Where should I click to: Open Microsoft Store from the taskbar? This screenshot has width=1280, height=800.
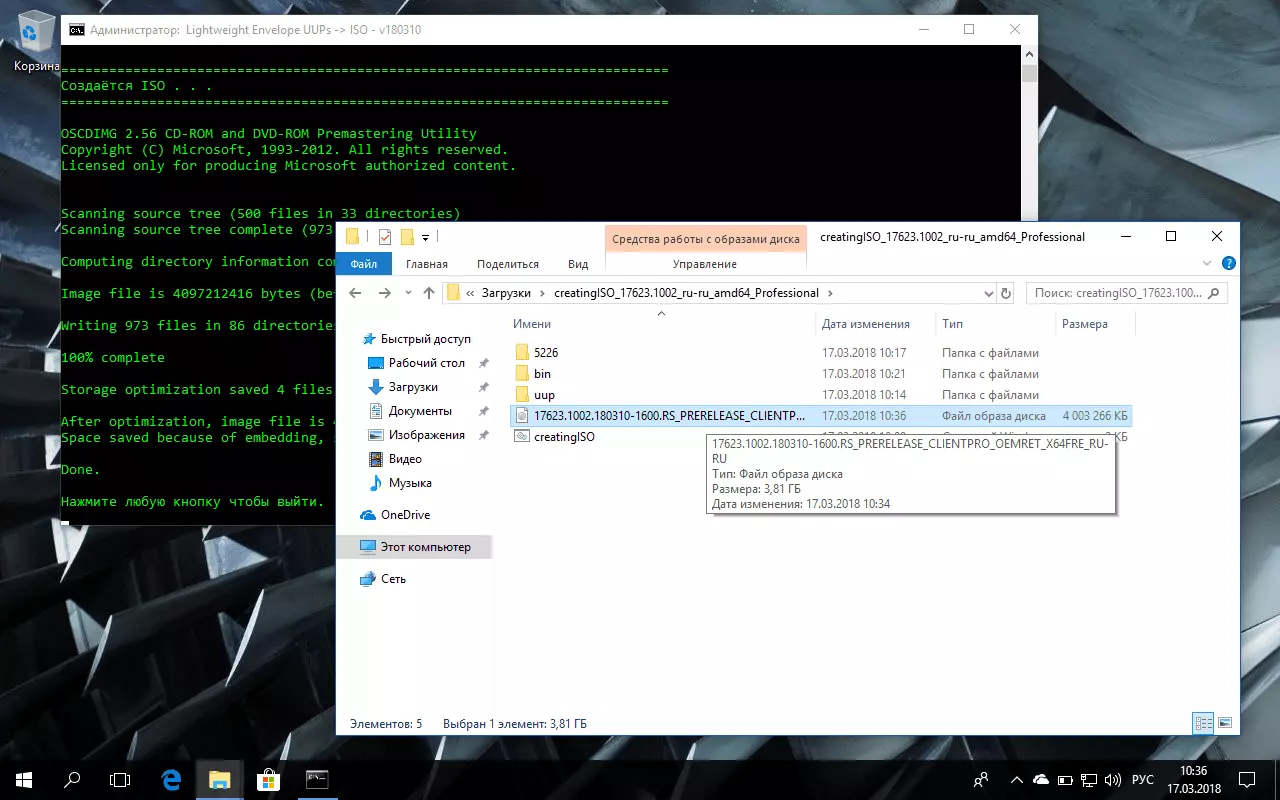click(x=267, y=779)
